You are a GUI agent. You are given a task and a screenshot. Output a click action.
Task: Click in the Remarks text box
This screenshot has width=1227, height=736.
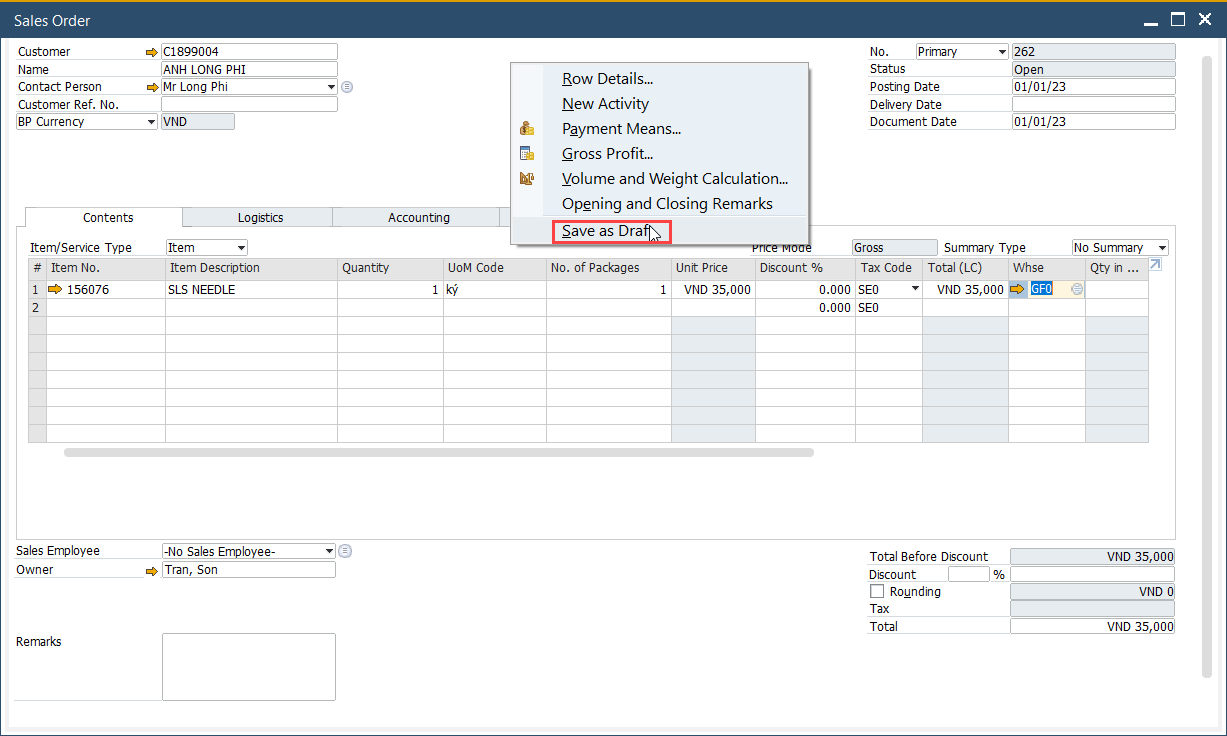coord(248,667)
